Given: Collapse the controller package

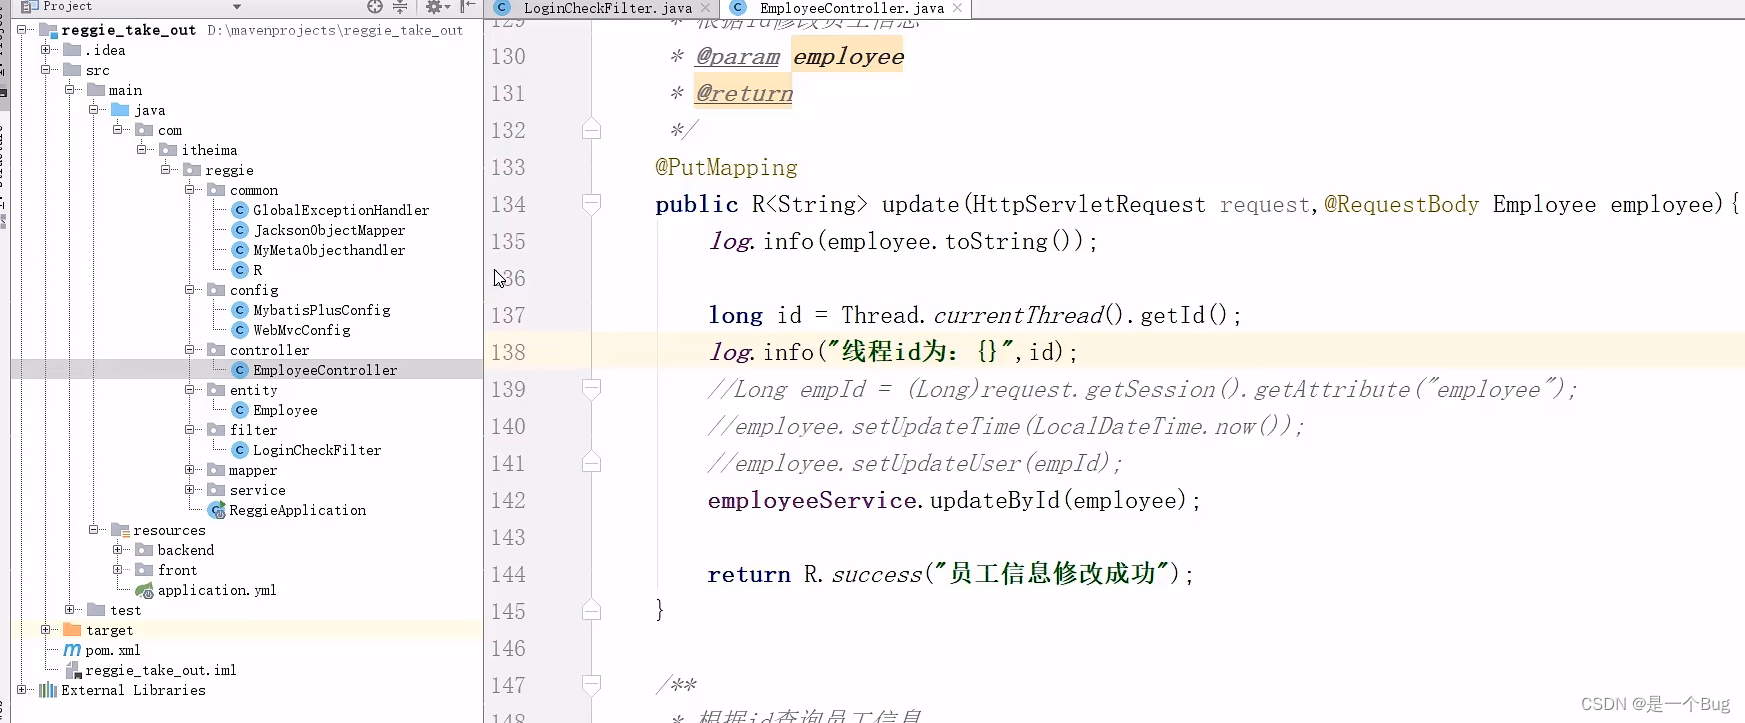Looking at the screenshot, I should pyautogui.click(x=190, y=350).
